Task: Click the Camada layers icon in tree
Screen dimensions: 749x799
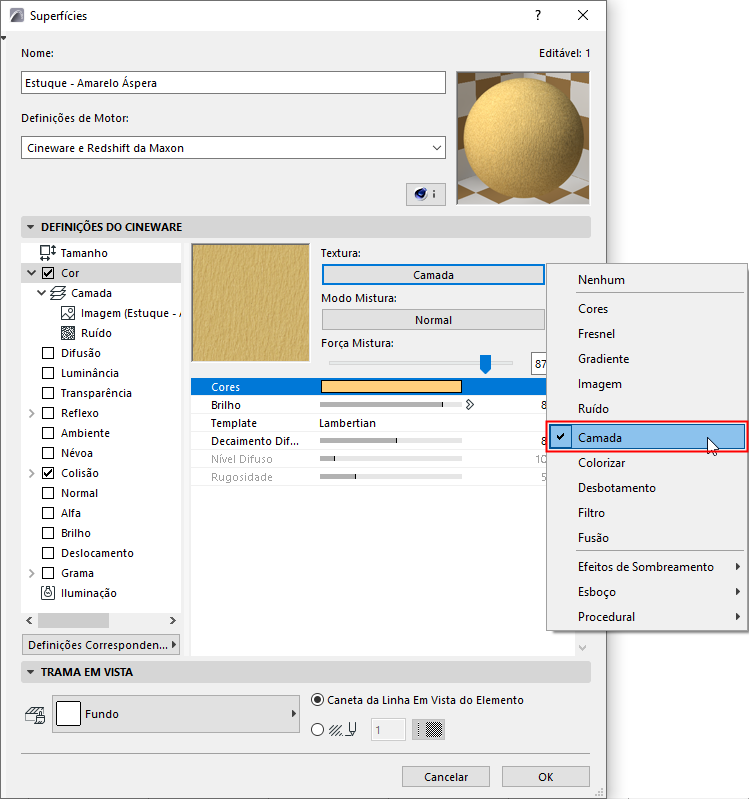Action: click(58, 293)
